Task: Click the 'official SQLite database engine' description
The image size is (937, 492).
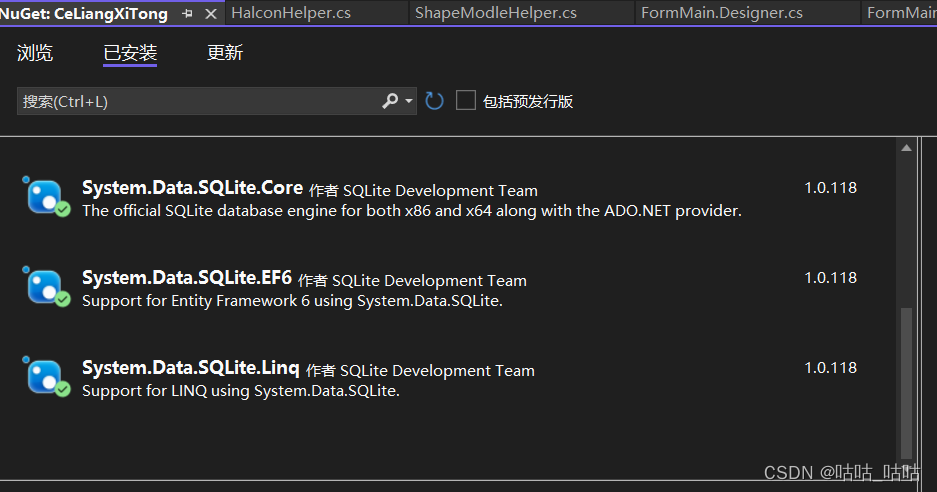Action: (412, 211)
